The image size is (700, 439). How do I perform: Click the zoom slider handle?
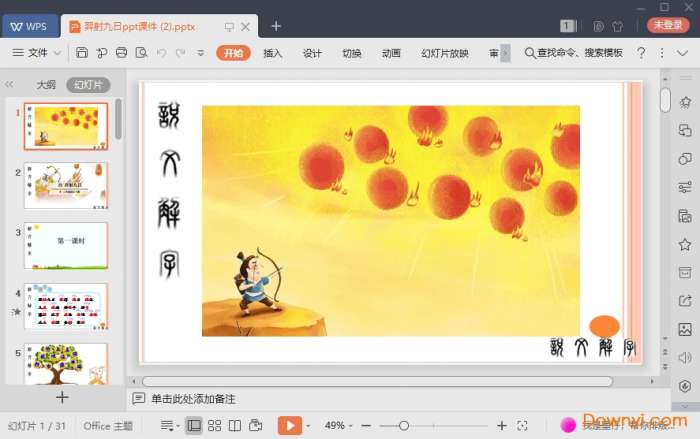pyautogui.click(x=404, y=426)
